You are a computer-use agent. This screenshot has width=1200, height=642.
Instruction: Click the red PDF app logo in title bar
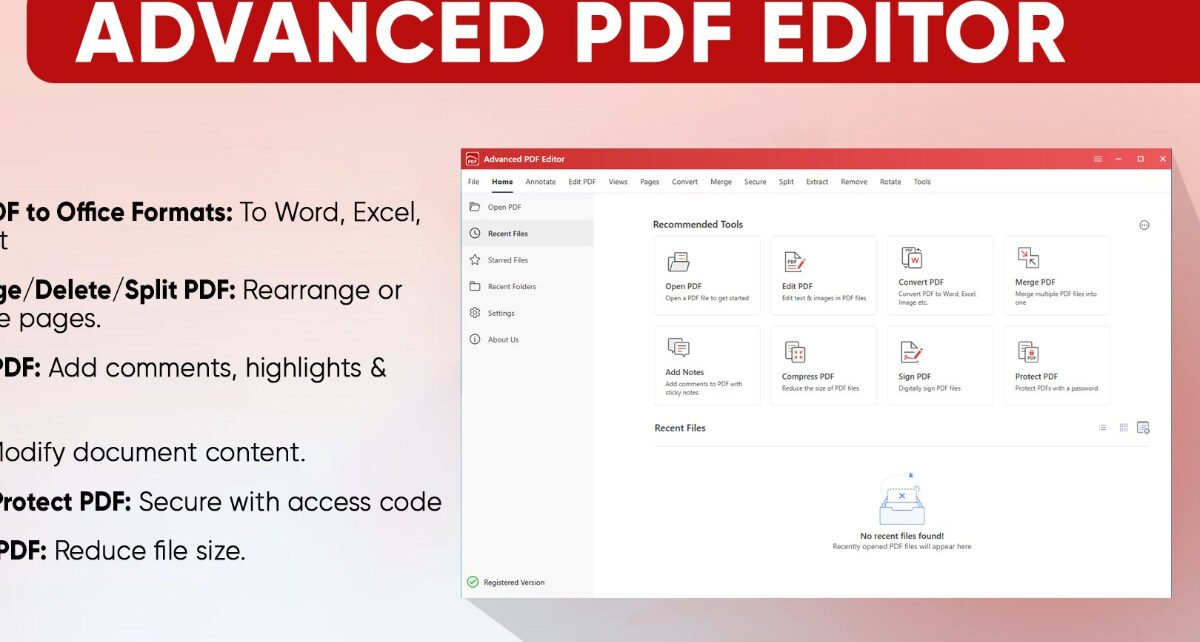(473, 159)
